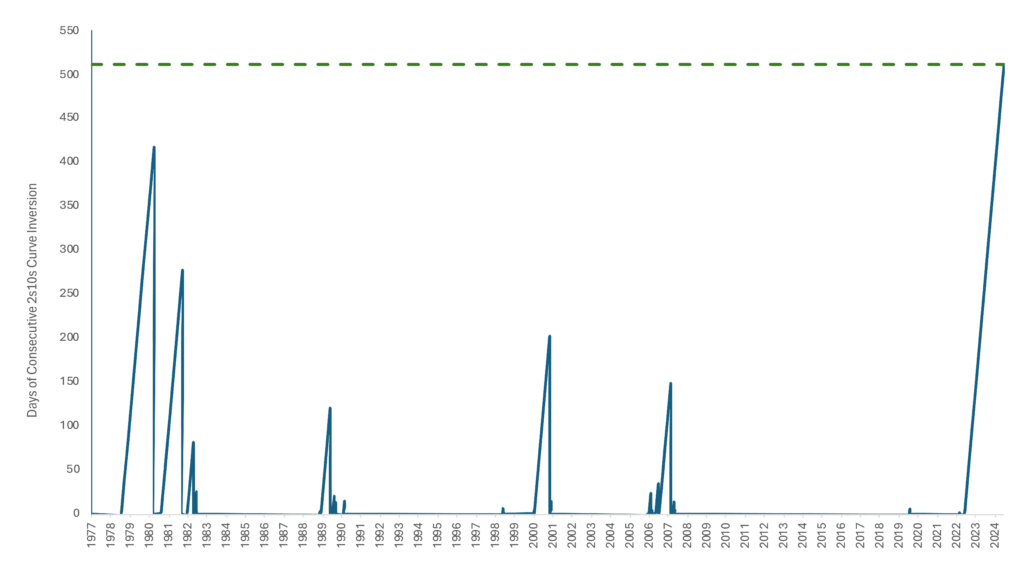The width and height of the screenshot is (1024, 576).
Task: Click the 1980 inversion peak near 415 days
Action: 154,148
